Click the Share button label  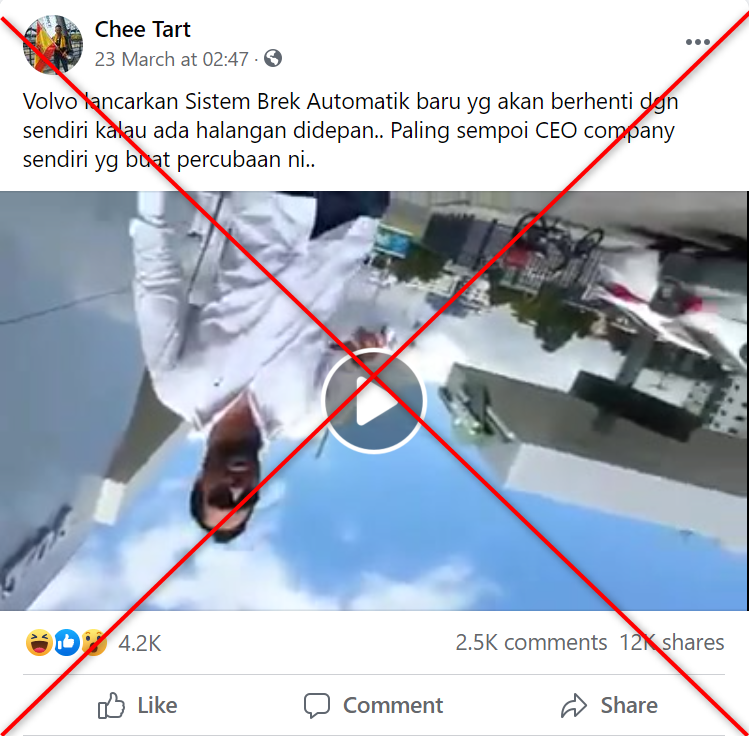[629, 705]
